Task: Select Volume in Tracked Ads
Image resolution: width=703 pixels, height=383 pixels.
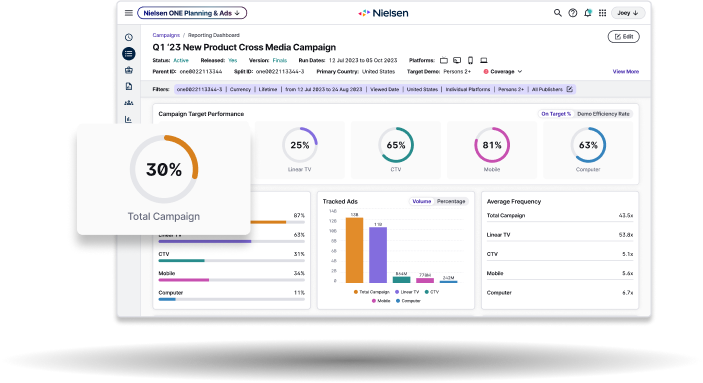Action: (421, 201)
